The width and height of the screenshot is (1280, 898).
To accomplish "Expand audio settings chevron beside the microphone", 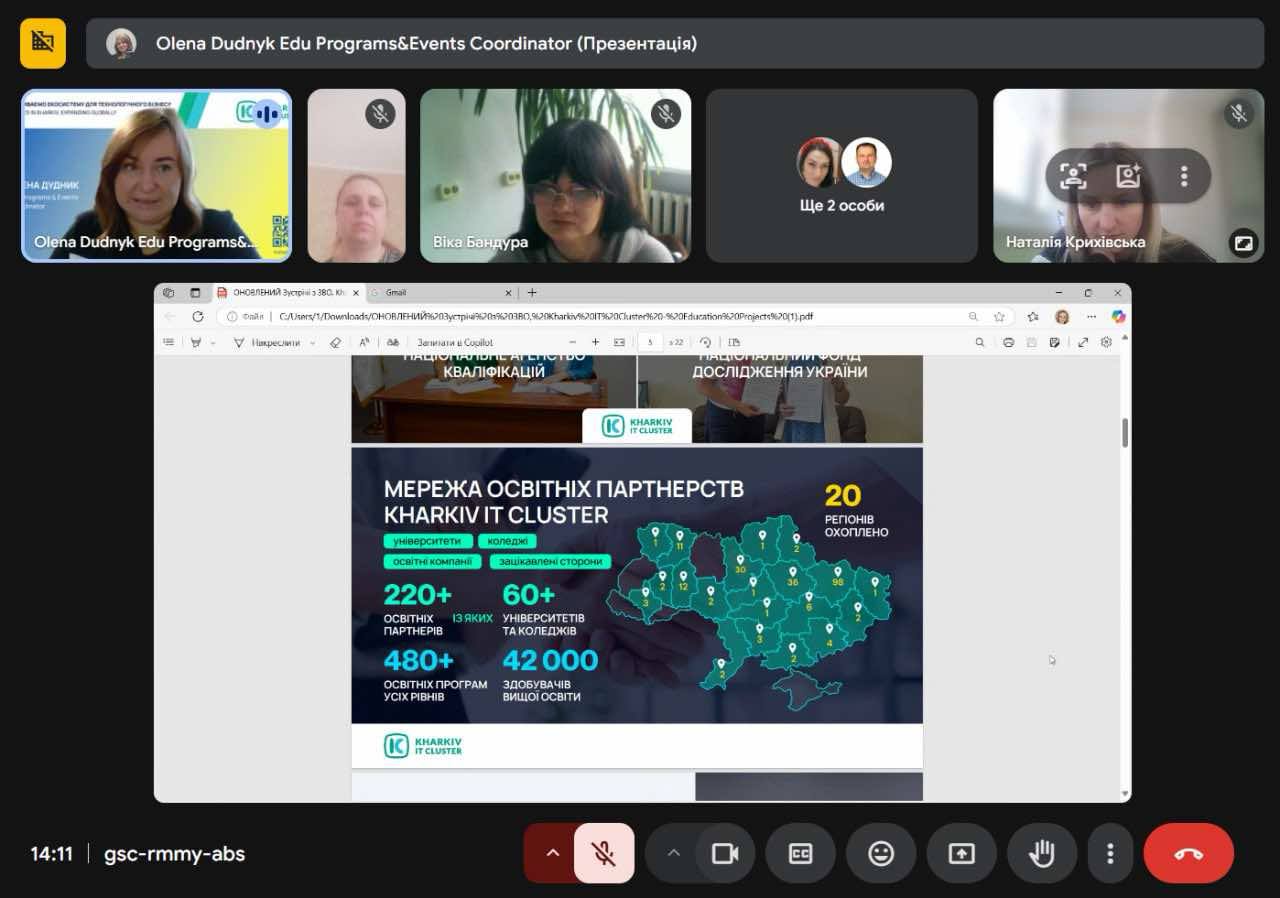I will pyautogui.click(x=552, y=853).
